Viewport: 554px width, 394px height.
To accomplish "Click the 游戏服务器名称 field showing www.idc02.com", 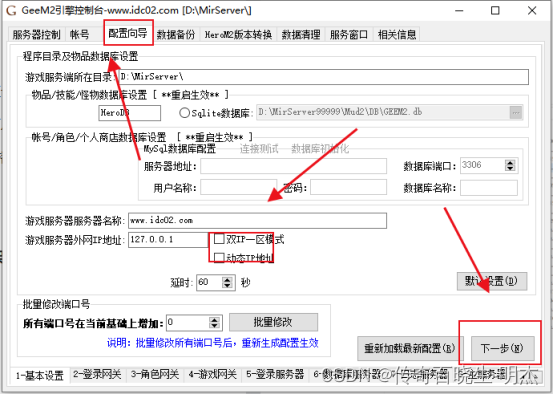I will pyautogui.click(x=257, y=220).
